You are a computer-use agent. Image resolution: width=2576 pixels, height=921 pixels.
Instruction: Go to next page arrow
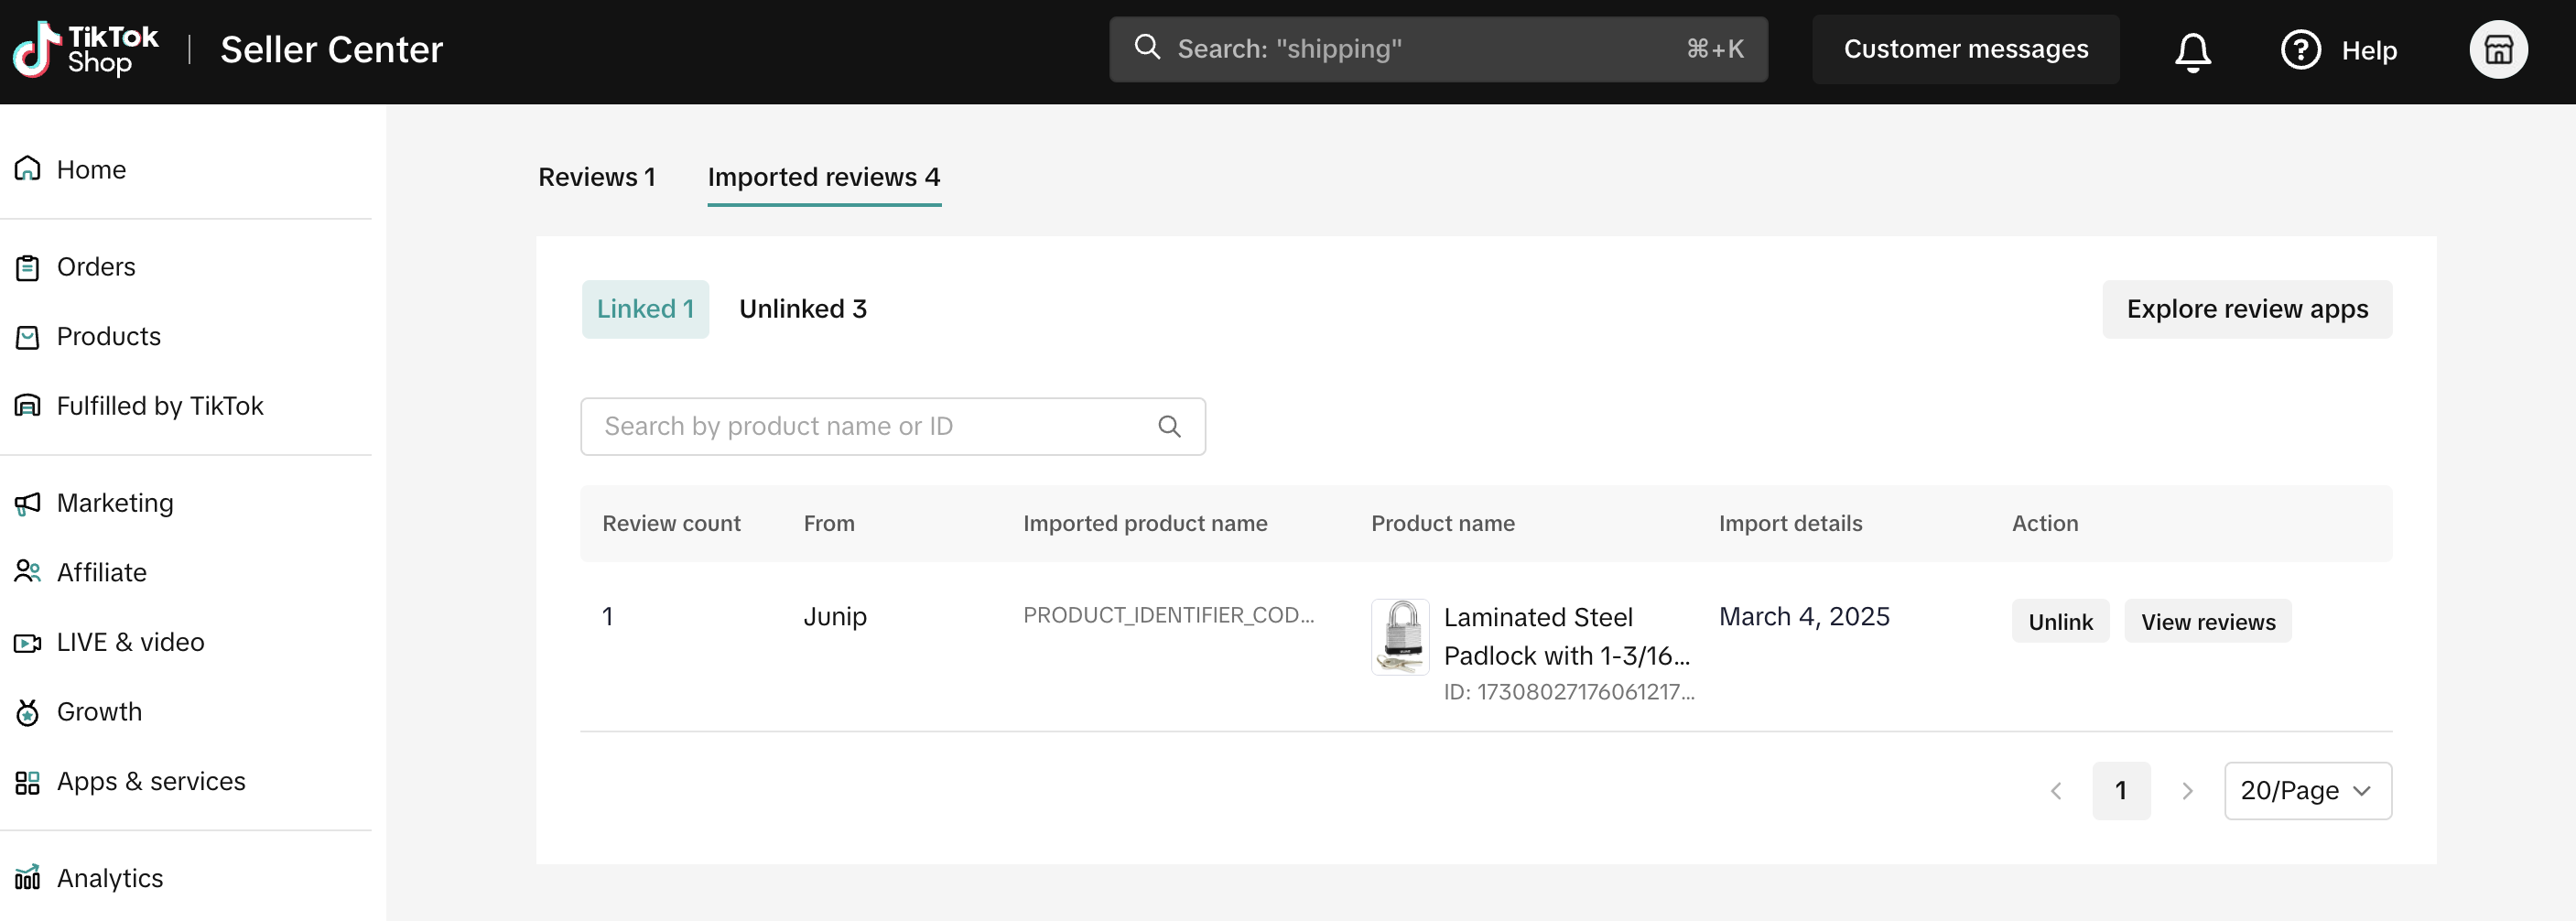tap(2186, 791)
